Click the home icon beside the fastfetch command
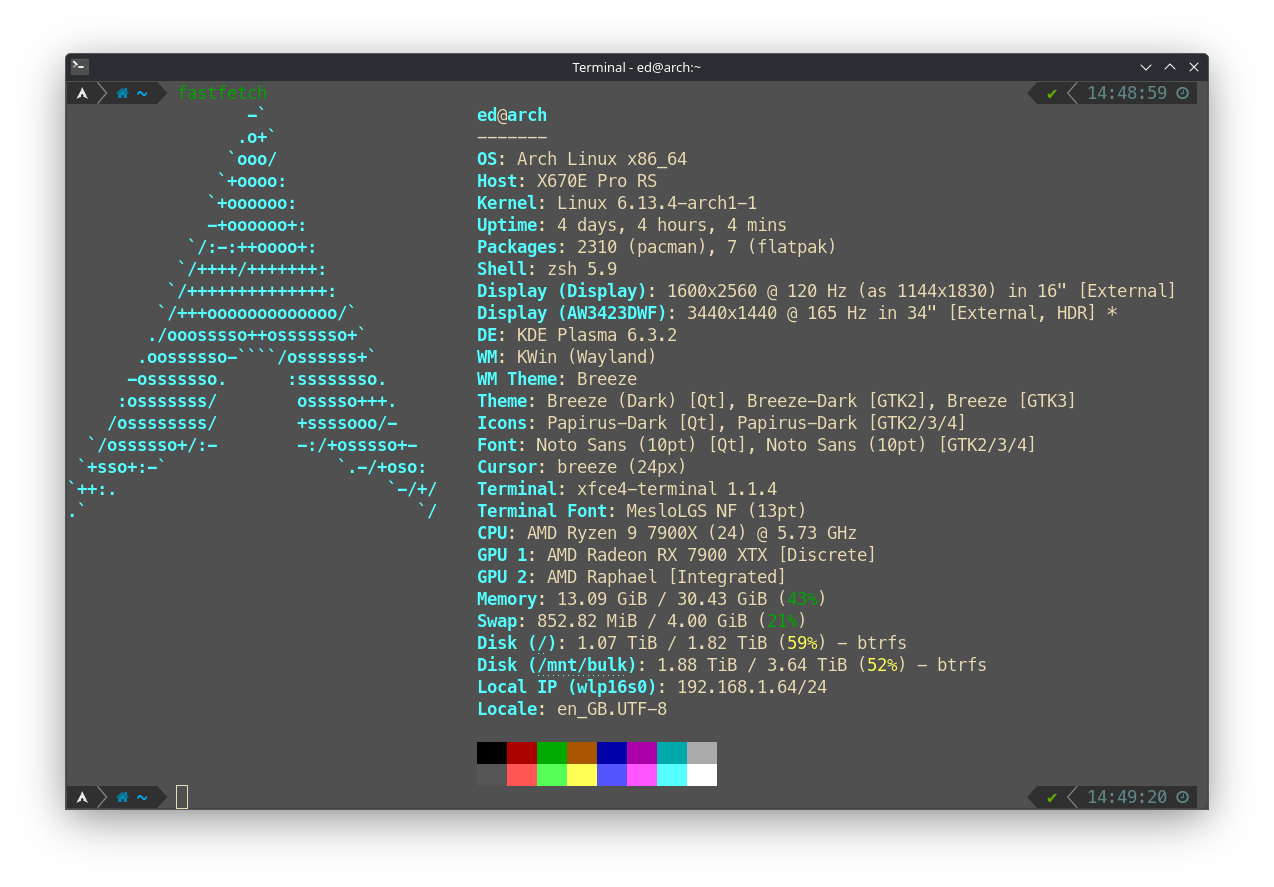1274x887 pixels. (122, 93)
